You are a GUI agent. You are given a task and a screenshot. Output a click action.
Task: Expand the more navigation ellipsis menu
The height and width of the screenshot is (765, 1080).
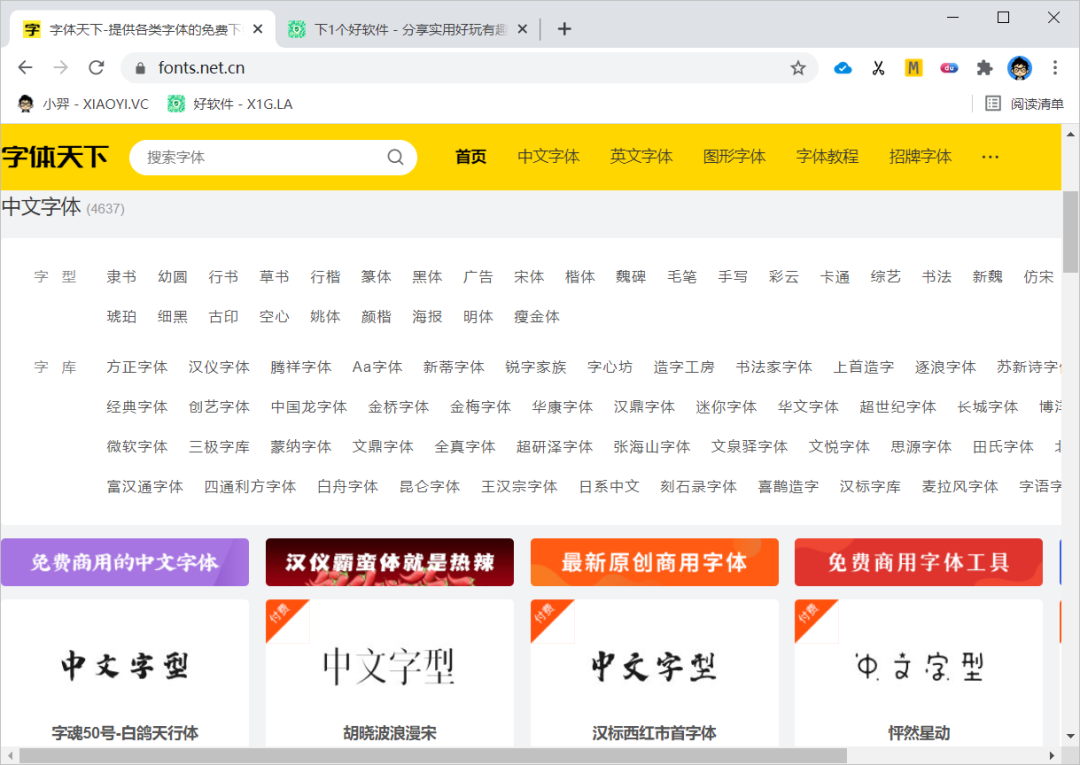[990, 157]
